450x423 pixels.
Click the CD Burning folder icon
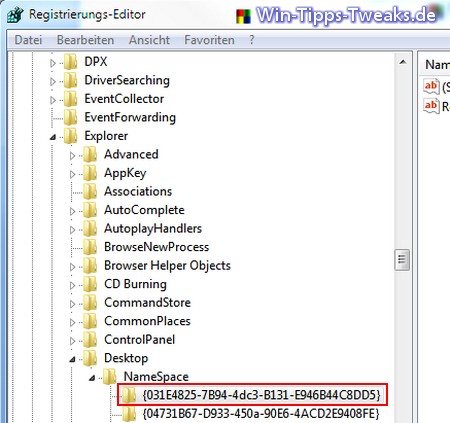pyautogui.click(x=90, y=284)
